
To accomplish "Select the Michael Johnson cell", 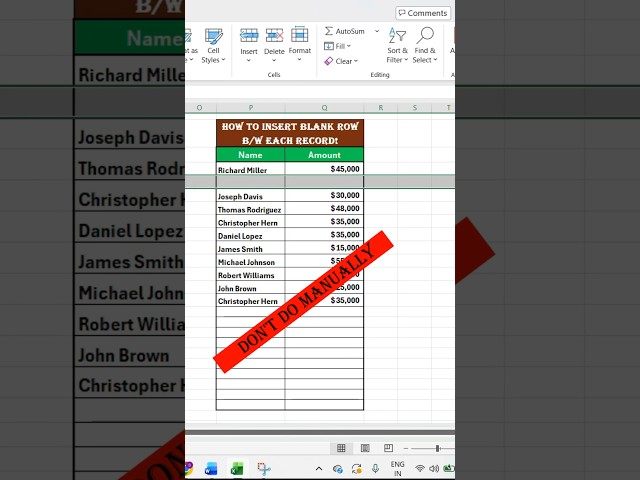I will pos(250,261).
